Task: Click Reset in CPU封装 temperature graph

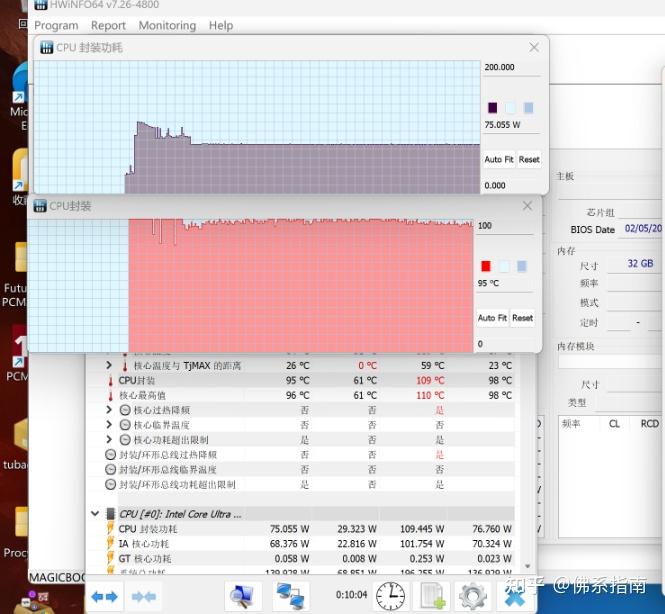Action: 522,318
